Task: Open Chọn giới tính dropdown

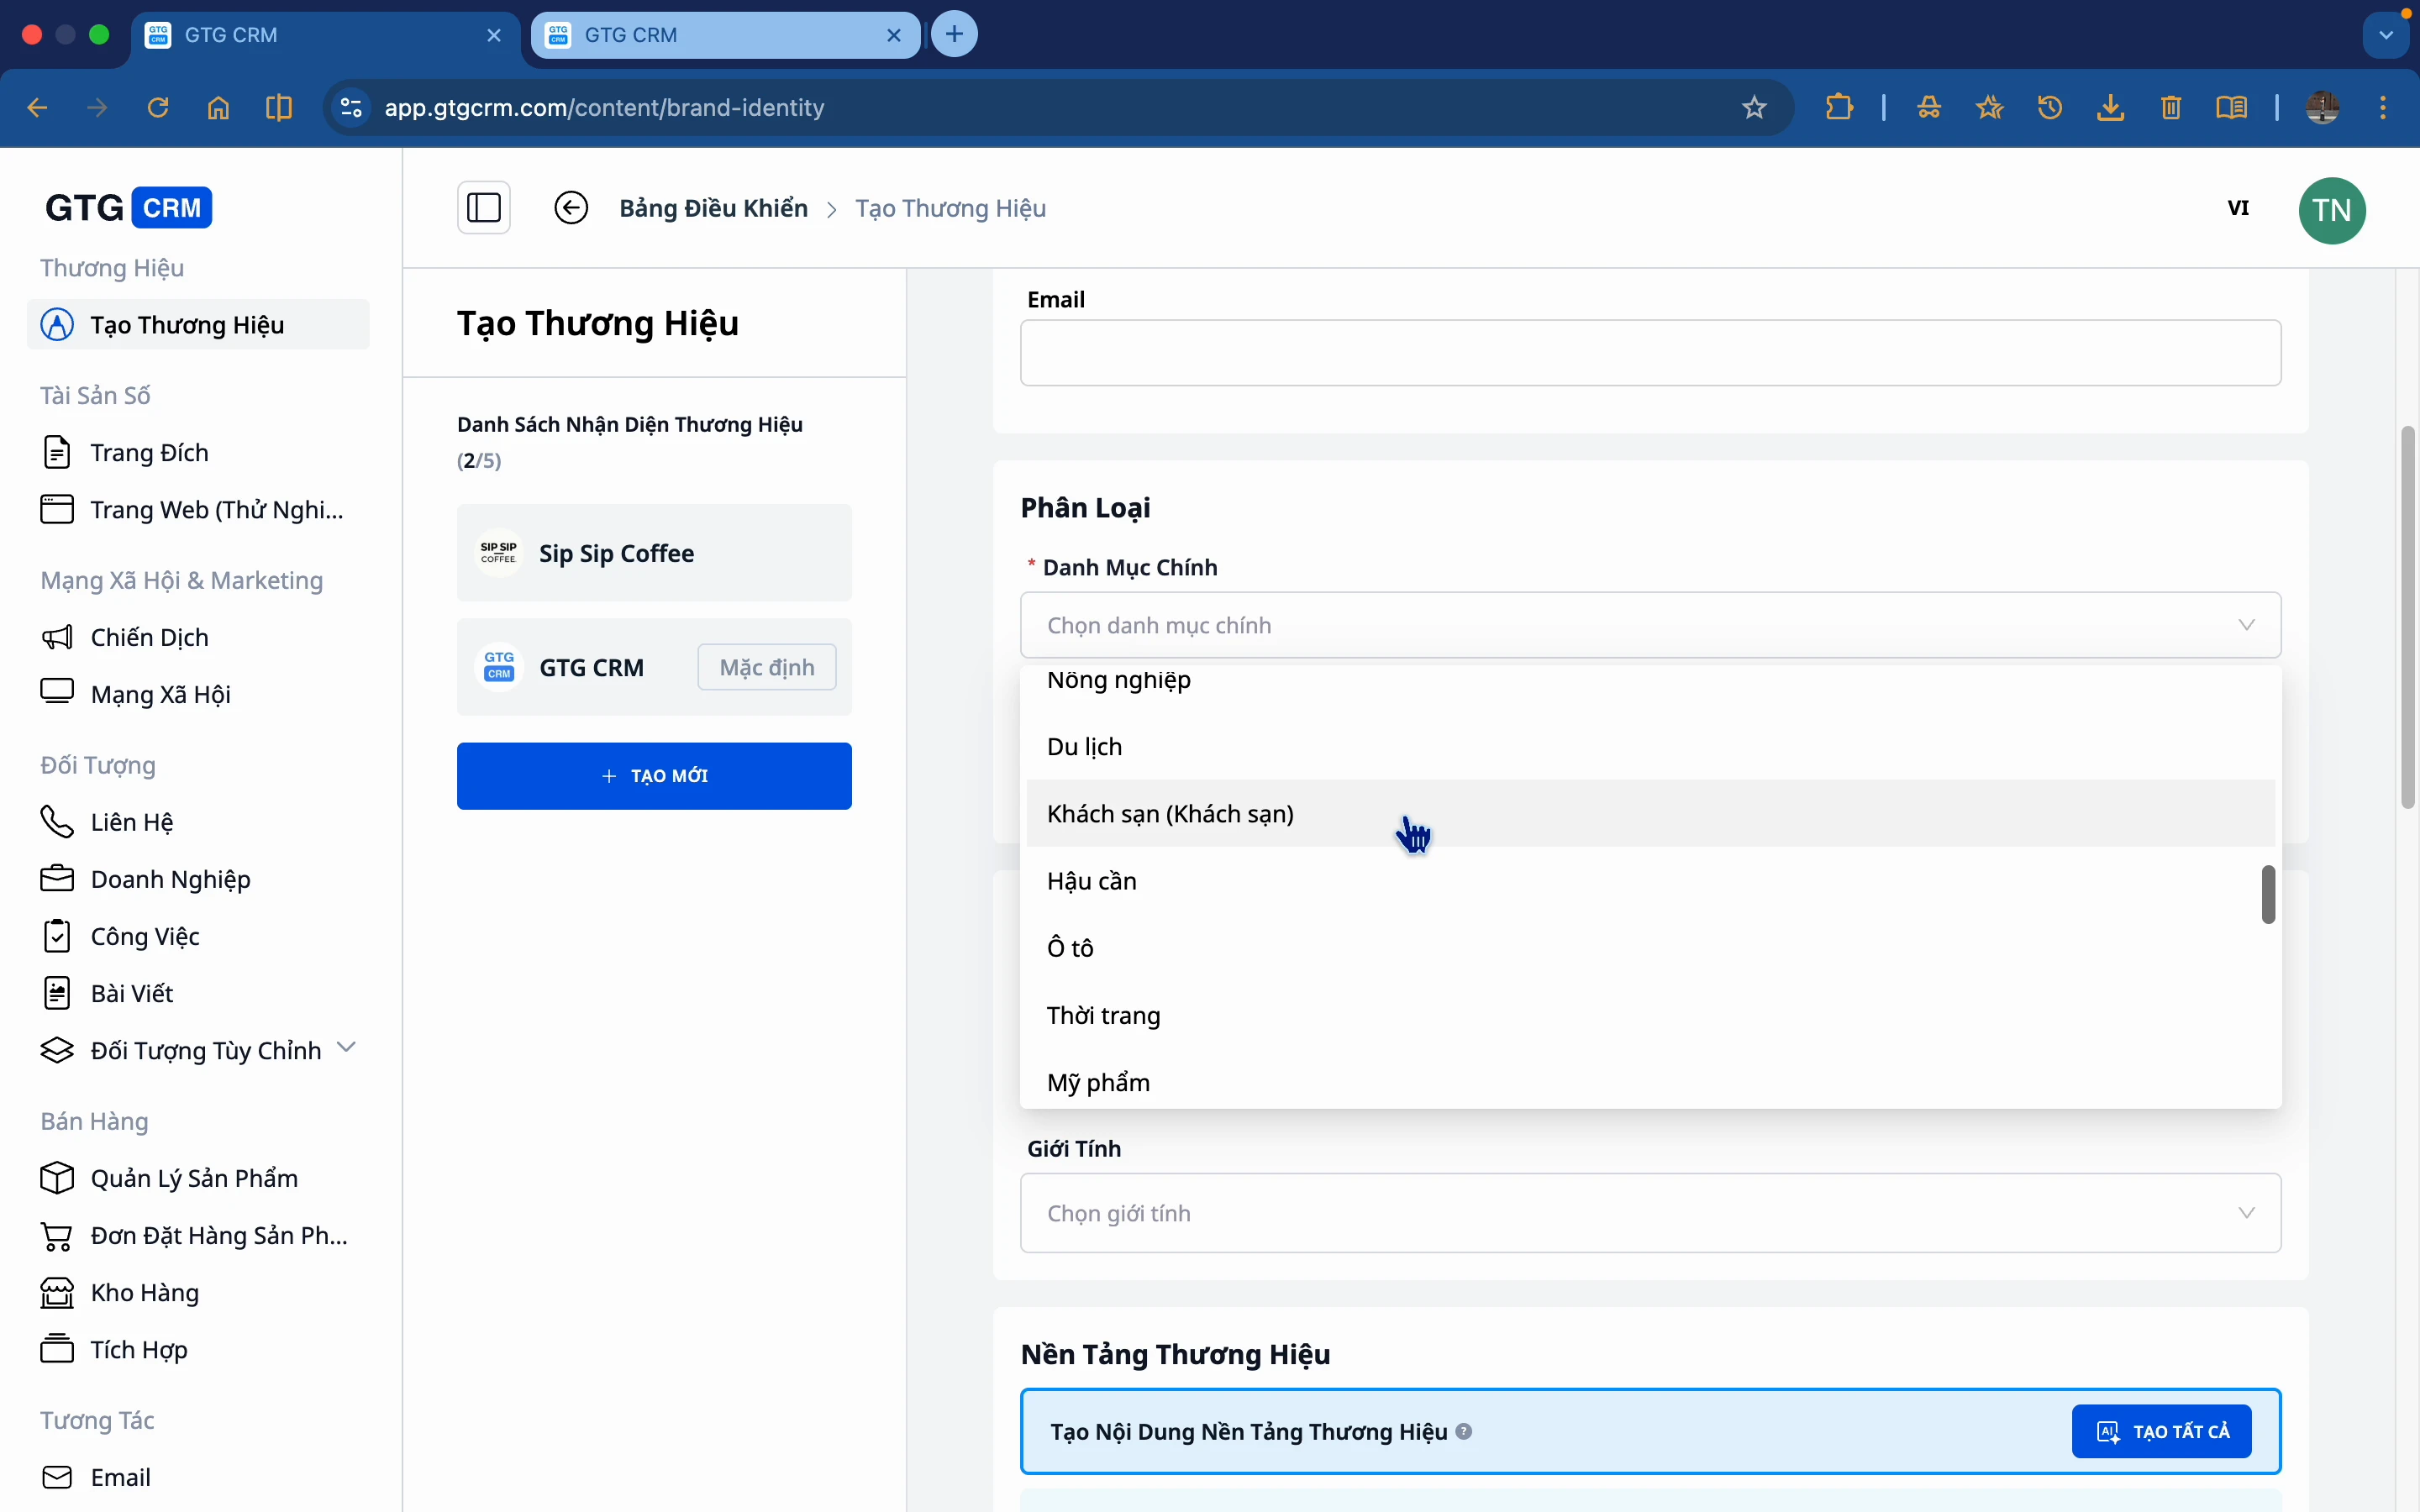Action: (x=1650, y=1213)
